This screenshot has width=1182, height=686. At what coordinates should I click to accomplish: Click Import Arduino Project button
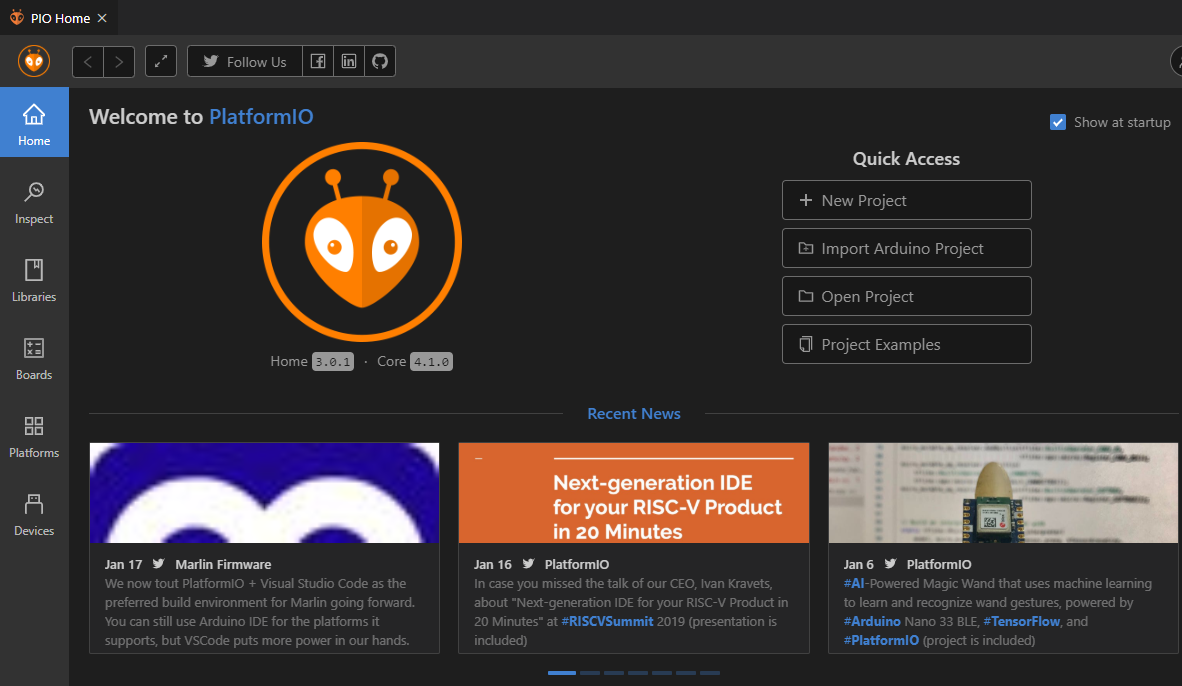(906, 248)
